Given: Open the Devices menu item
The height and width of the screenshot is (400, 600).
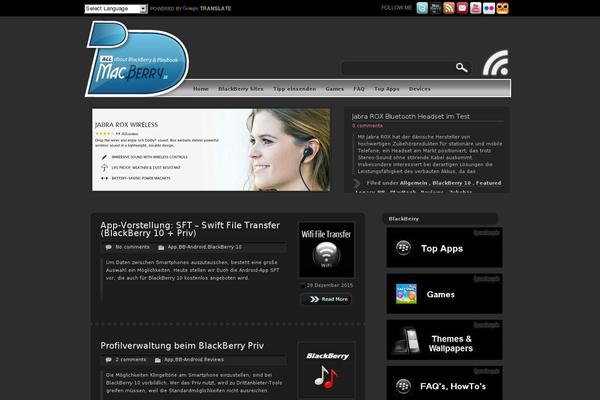Looking at the screenshot, I should click(x=420, y=89).
